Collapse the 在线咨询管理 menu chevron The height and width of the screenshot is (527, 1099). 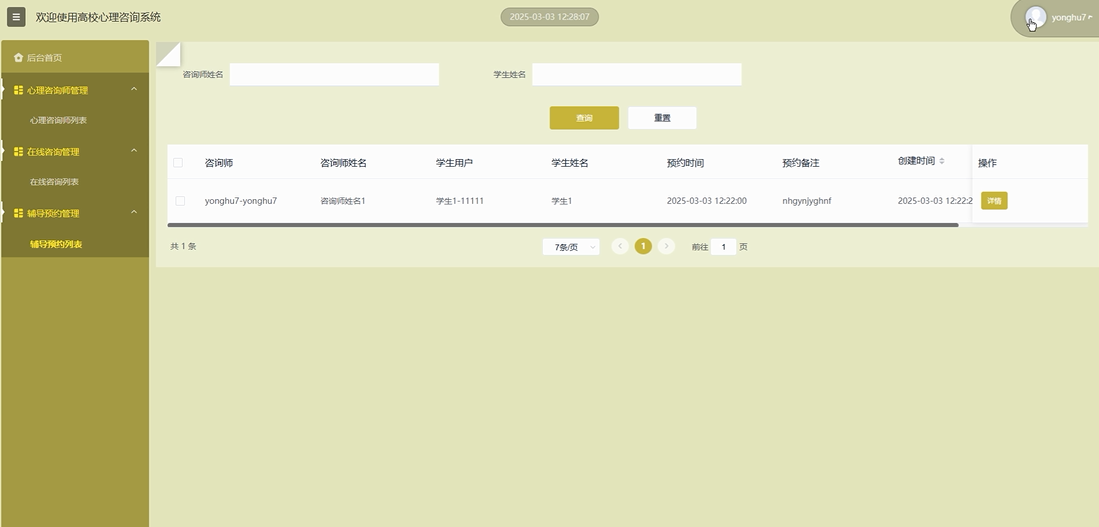click(134, 152)
